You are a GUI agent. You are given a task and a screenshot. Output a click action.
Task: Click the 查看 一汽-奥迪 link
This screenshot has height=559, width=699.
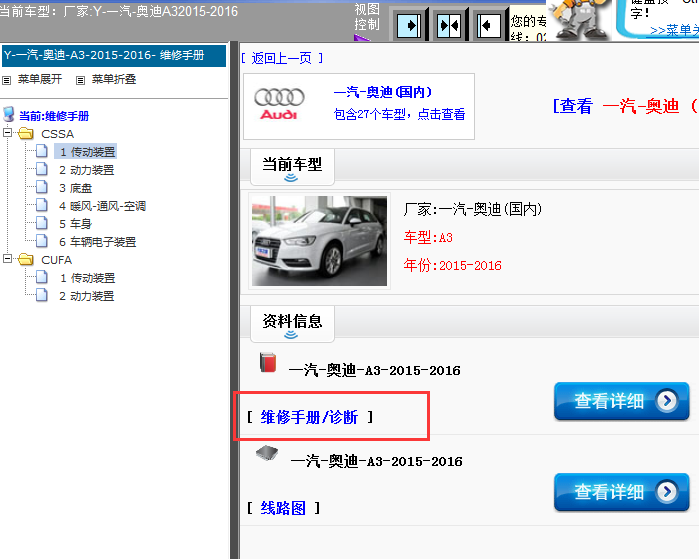pyautogui.click(x=625, y=106)
